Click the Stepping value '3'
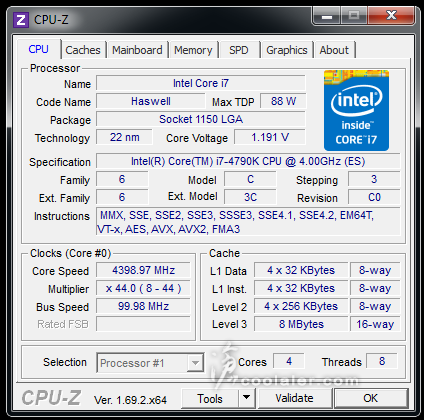 pyautogui.click(x=374, y=179)
